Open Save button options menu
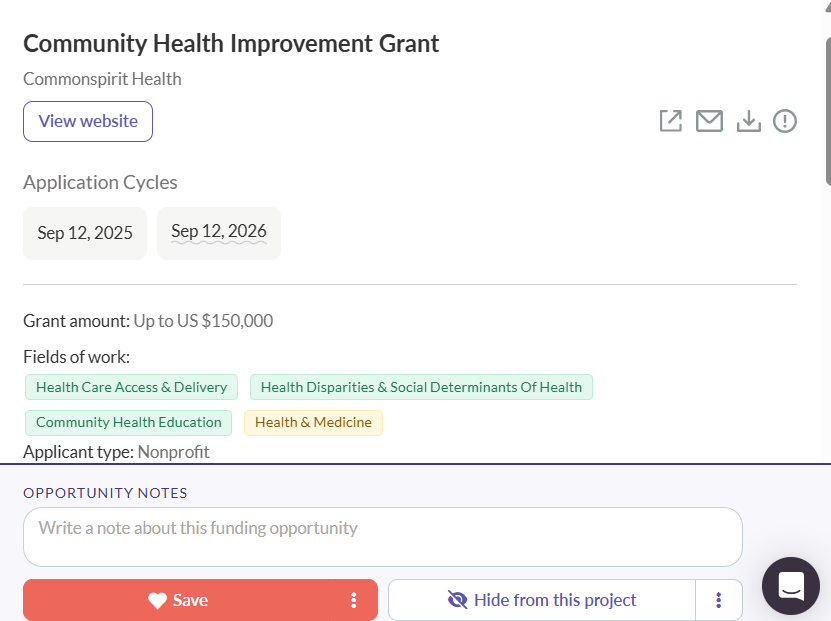The height and width of the screenshot is (621, 831). (x=353, y=600)
